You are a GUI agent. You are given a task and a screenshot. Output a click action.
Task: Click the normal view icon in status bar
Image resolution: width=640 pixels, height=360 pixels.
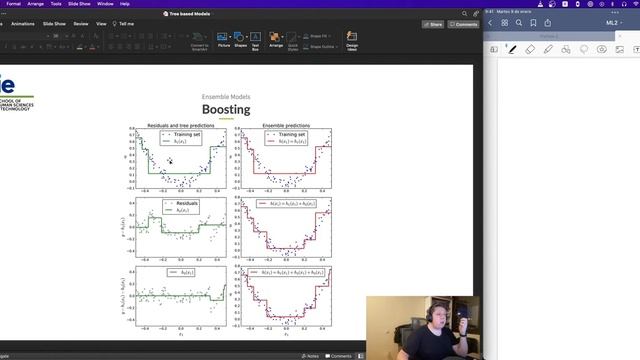click(360, 356)
